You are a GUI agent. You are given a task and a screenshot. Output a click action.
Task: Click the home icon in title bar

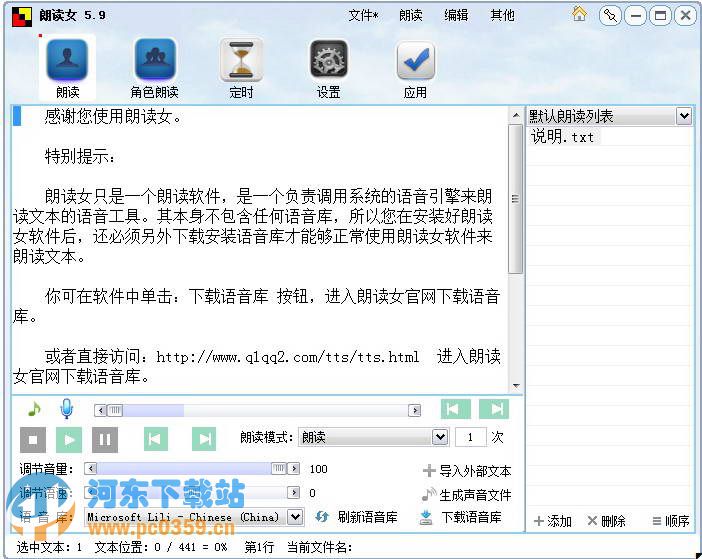[579, 14]
